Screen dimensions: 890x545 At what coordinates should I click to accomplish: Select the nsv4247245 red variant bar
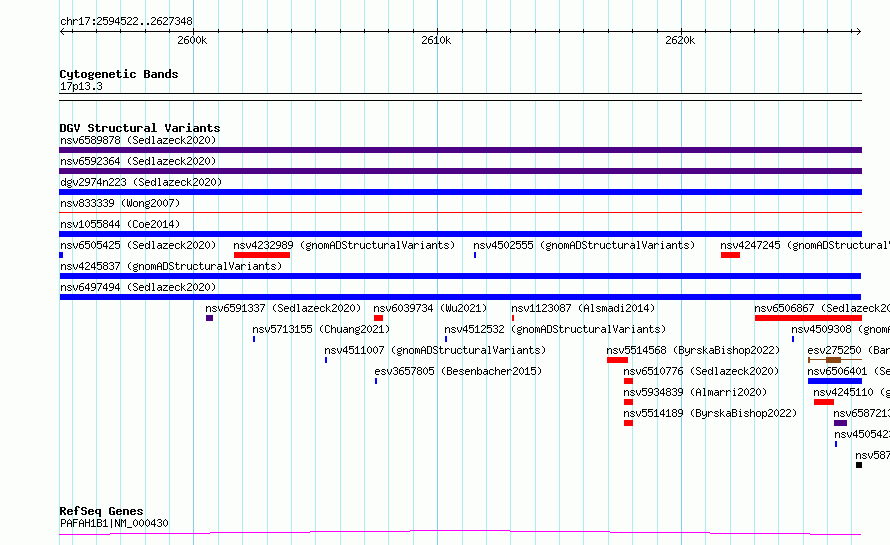(730, 255)
